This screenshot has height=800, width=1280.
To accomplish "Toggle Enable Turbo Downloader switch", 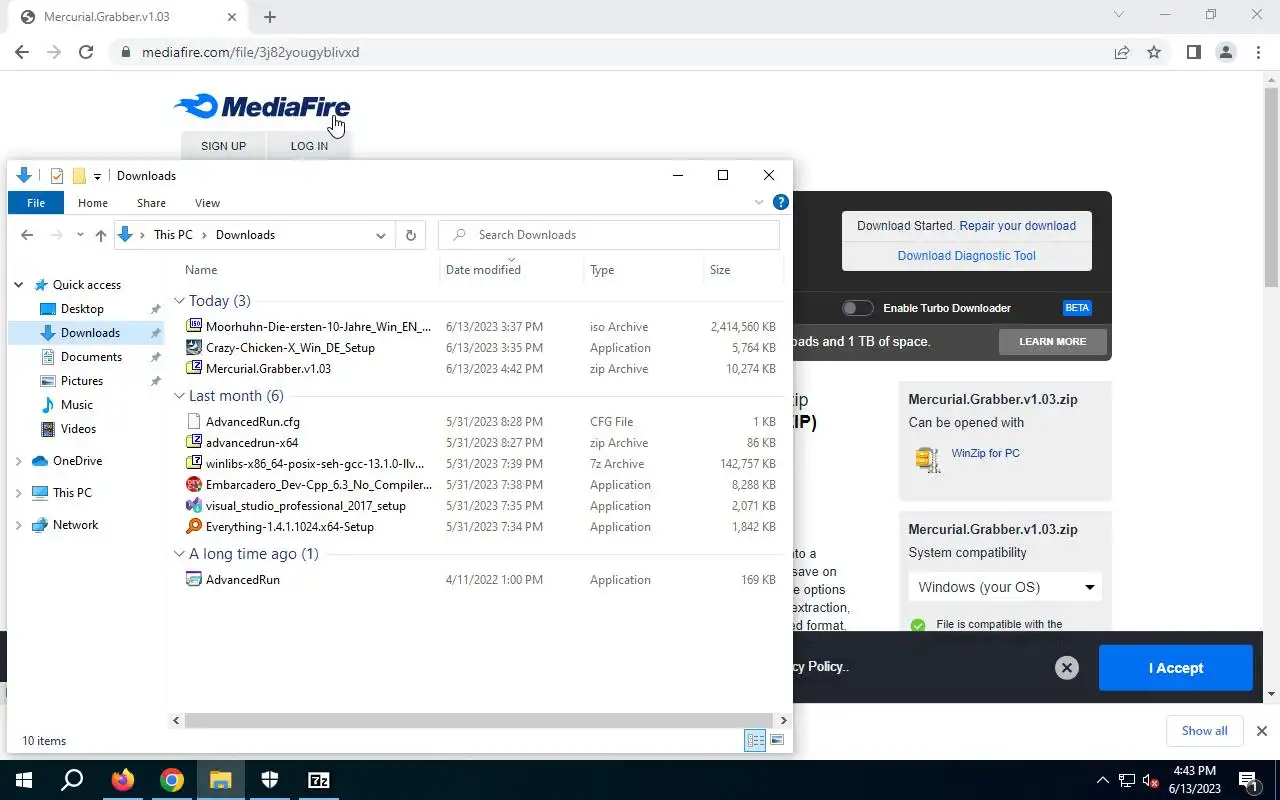I will coord(857,308).
